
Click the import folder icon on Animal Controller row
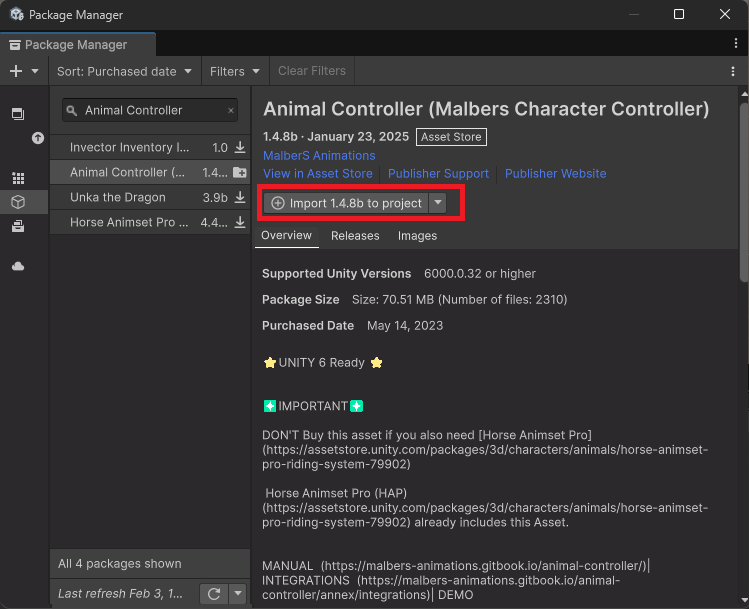coord(239,172)
